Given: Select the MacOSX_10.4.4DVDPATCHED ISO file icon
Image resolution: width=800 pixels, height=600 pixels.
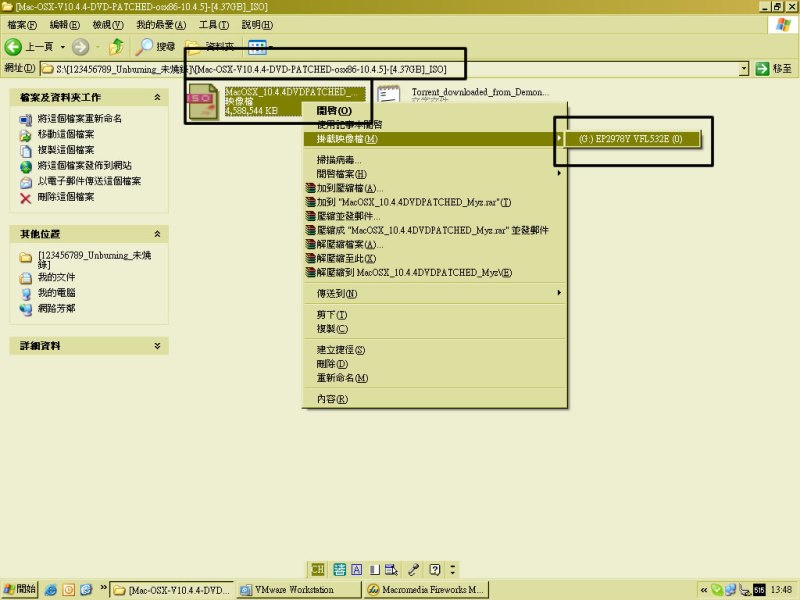Looking at the screenshot, I should (203, 102).
